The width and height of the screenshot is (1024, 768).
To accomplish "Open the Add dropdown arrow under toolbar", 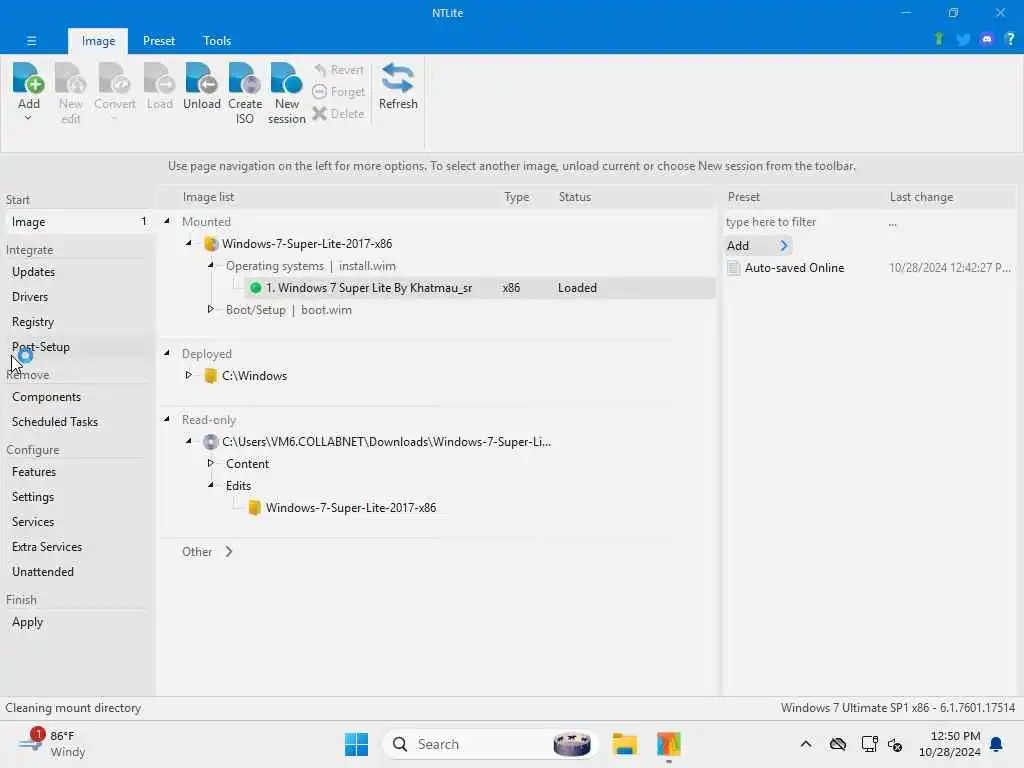I will pos(28,118).
